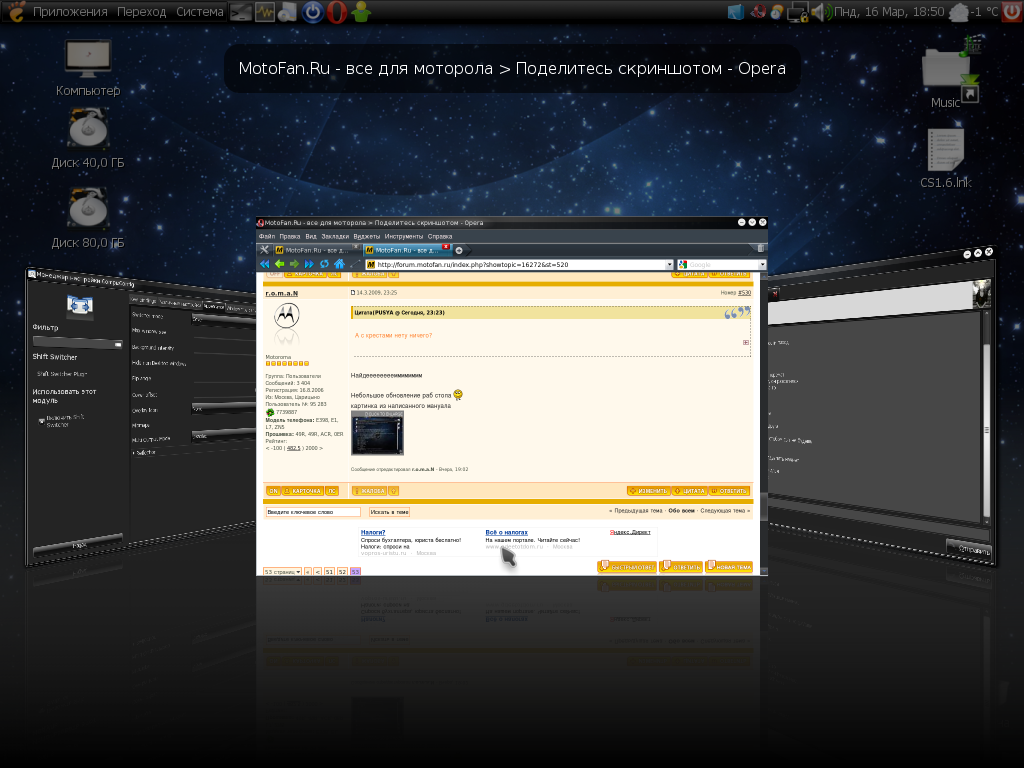This screenshot has height=768, width=1024.
Task: Reload the page in Opera
Action: pyautogui.click(x=324, y=264)
